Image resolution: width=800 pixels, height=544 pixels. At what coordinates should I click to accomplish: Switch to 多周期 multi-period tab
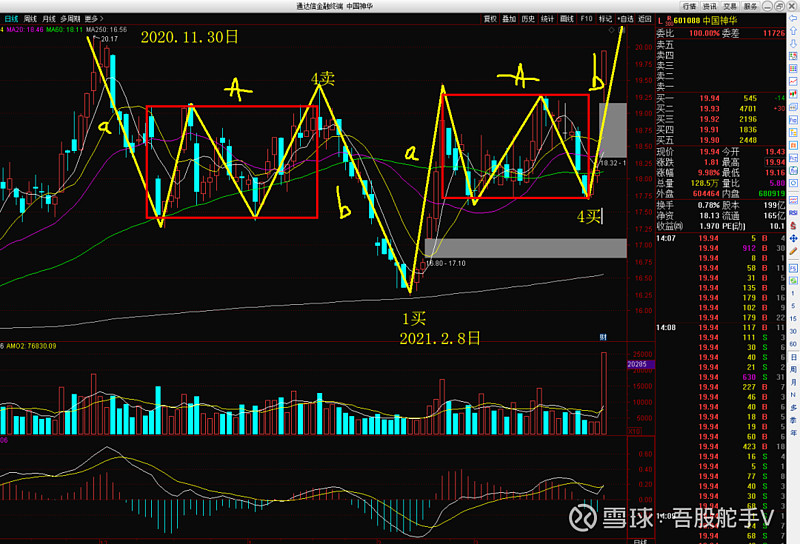click(x=70, y=19)
